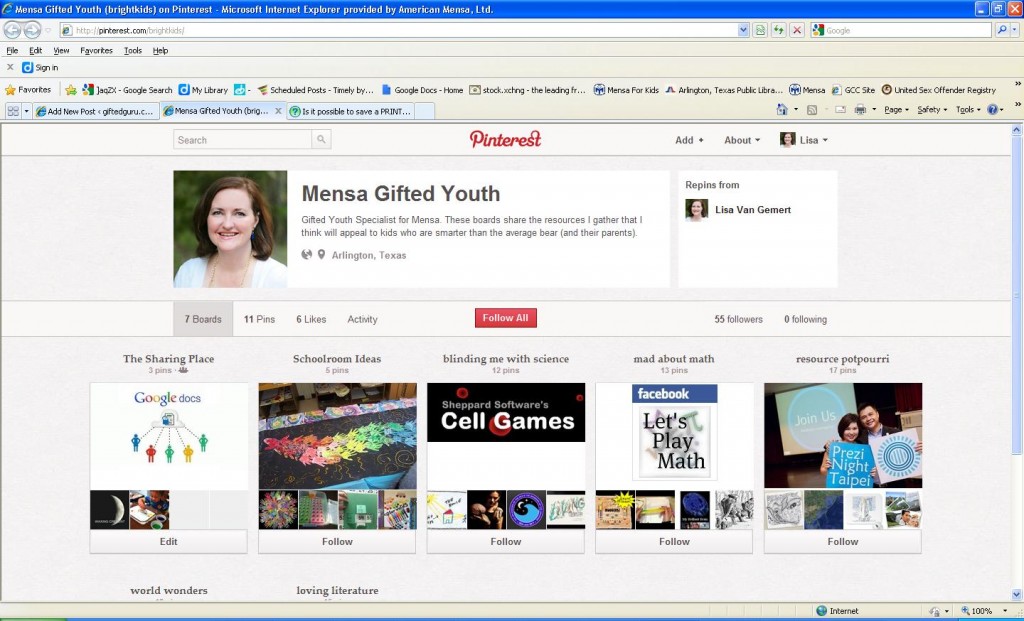Click the Compatibility View icon in the address bar

click(760, 30)
